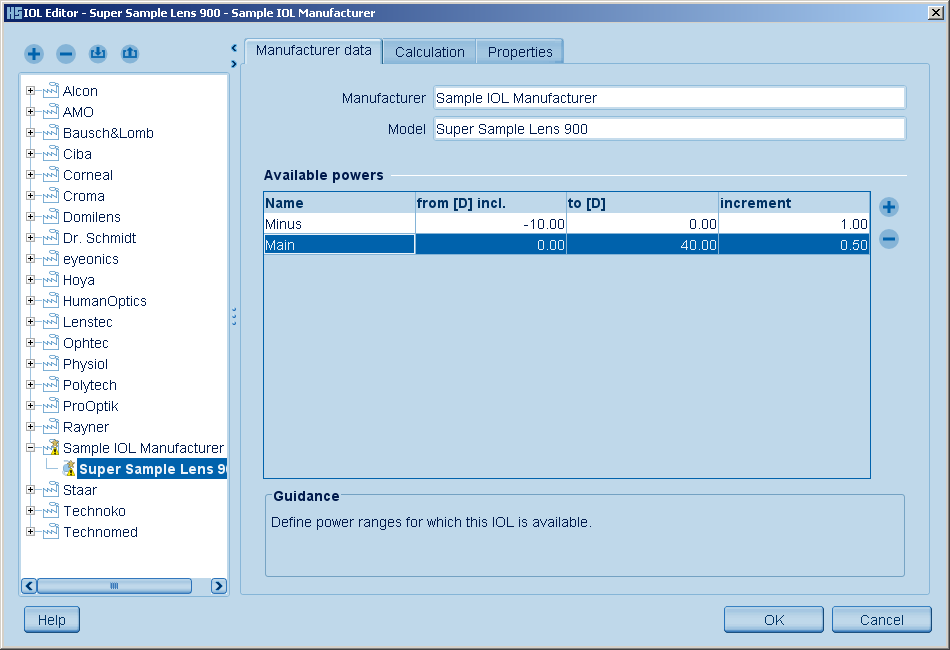Screen dimensions: 950x650
Task: Add a new power range row
Action: (888, 207)
